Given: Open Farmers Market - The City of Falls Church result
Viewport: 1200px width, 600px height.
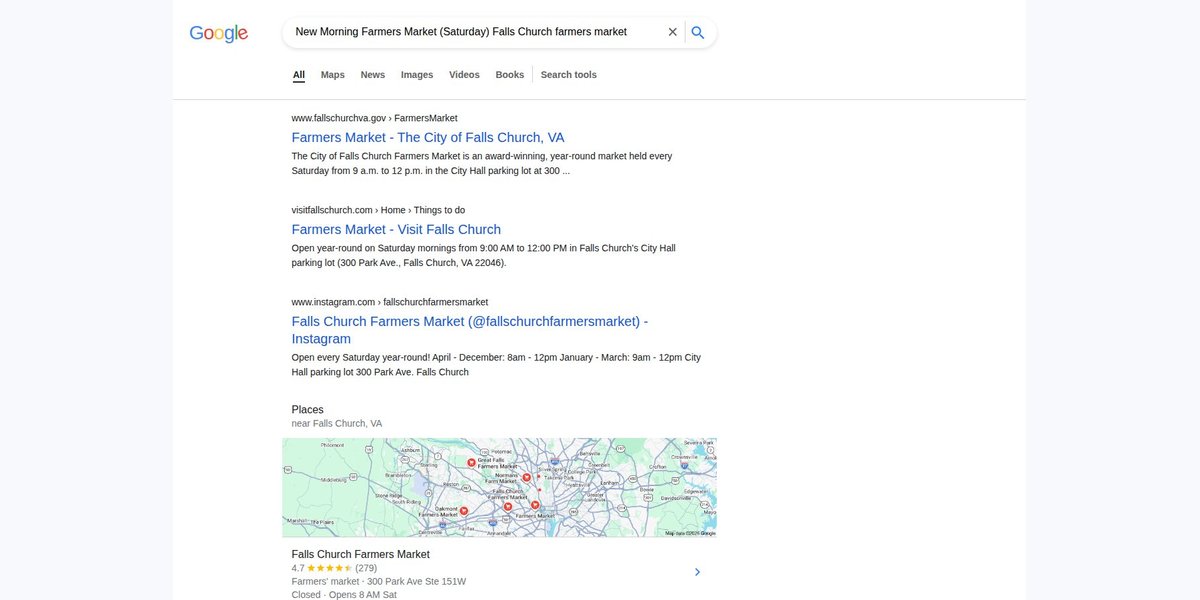Looking at the screenshot, I should [428, 137].
